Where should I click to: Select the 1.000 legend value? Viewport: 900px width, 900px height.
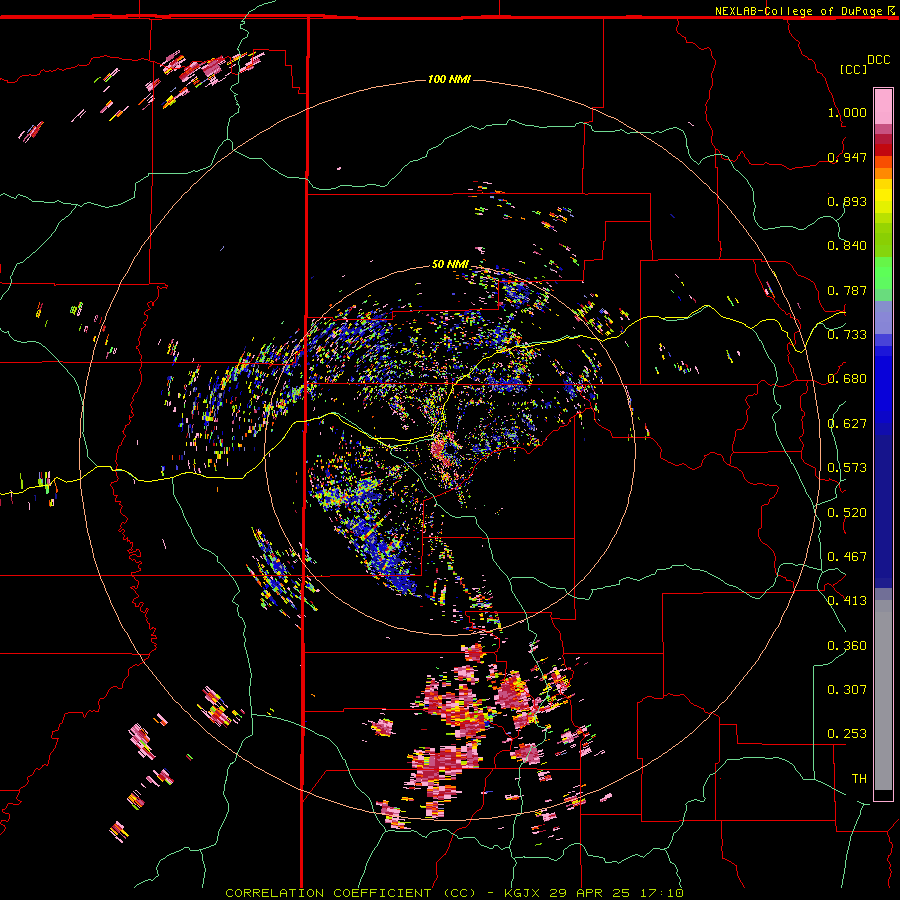pos(847,112)
